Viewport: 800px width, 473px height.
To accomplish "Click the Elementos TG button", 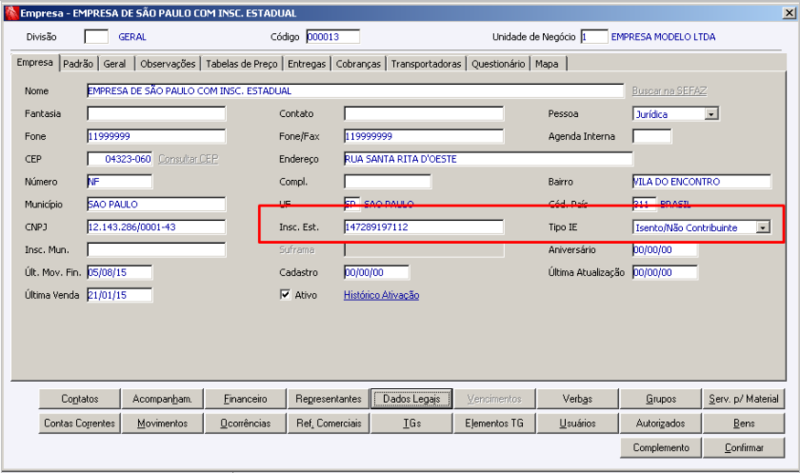I will click(x=494, y=423).
